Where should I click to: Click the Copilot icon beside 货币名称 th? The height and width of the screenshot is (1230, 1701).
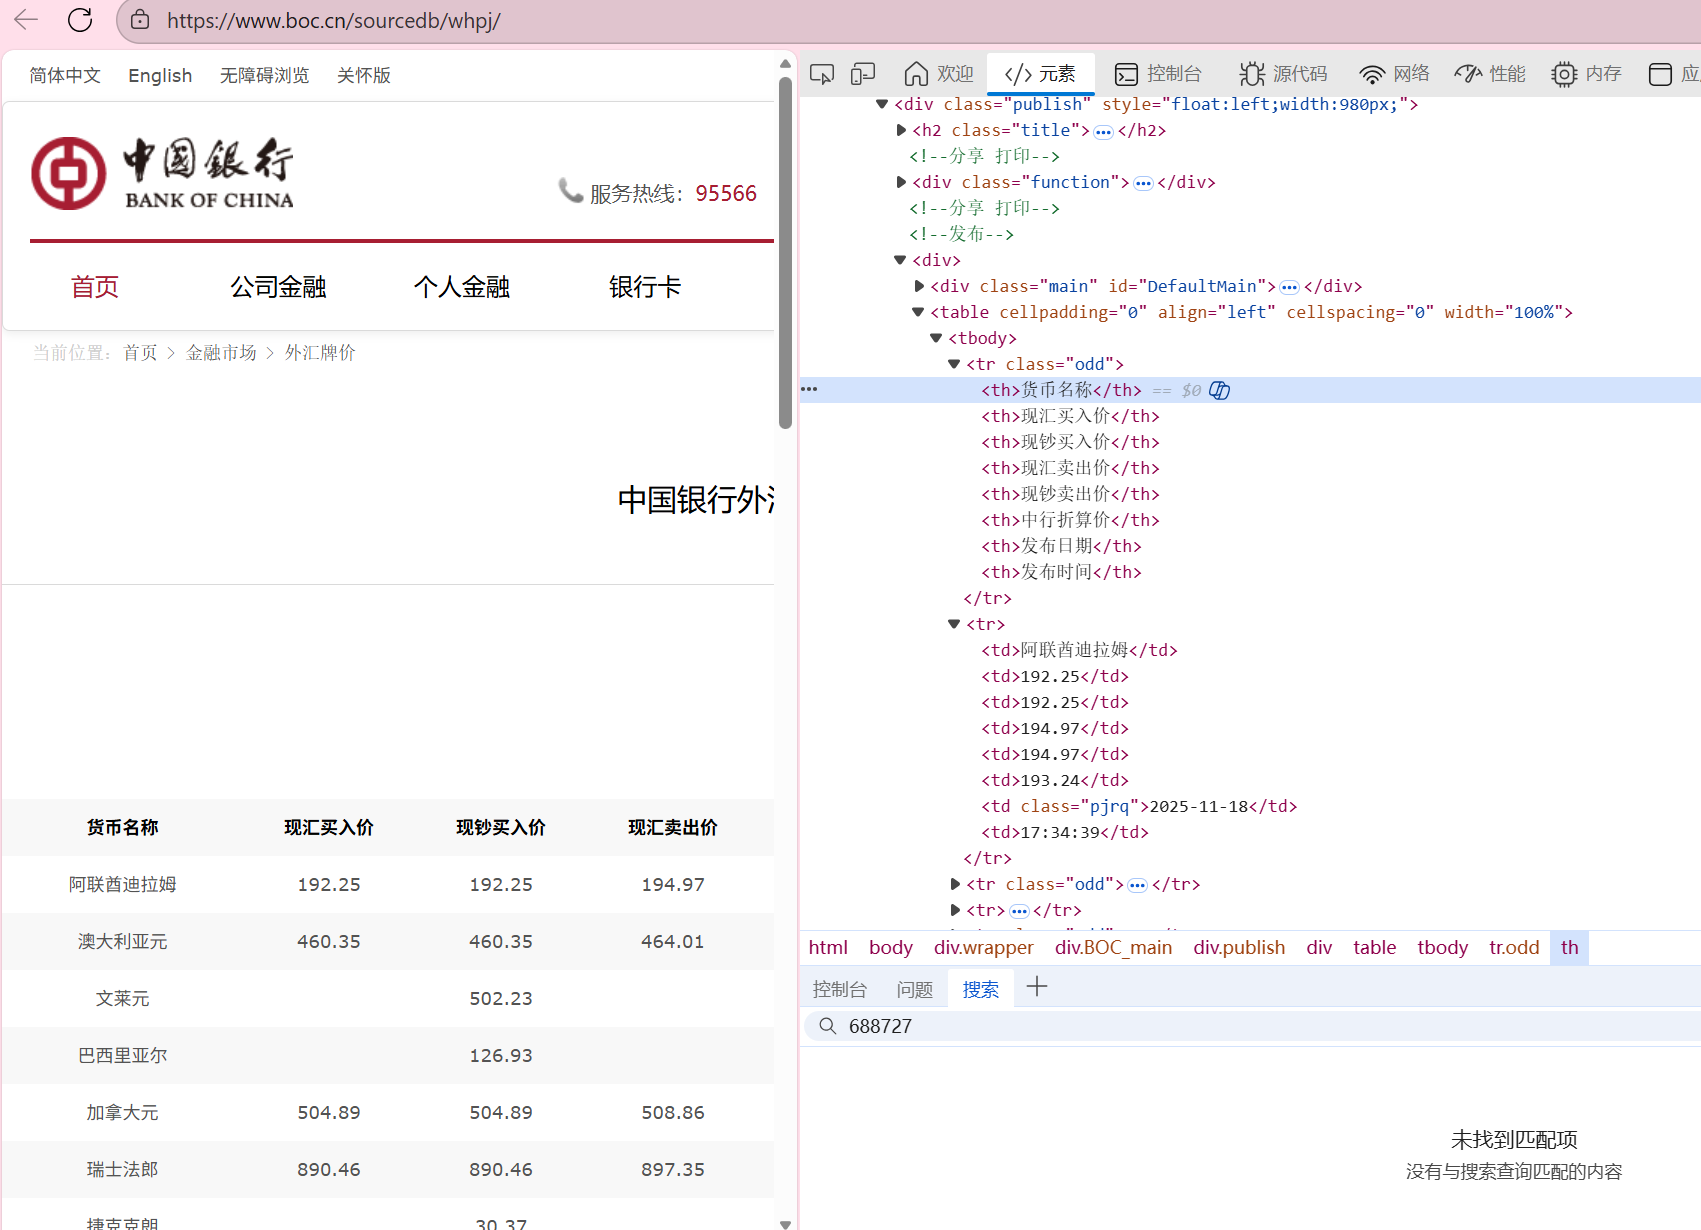(1219, 390)
